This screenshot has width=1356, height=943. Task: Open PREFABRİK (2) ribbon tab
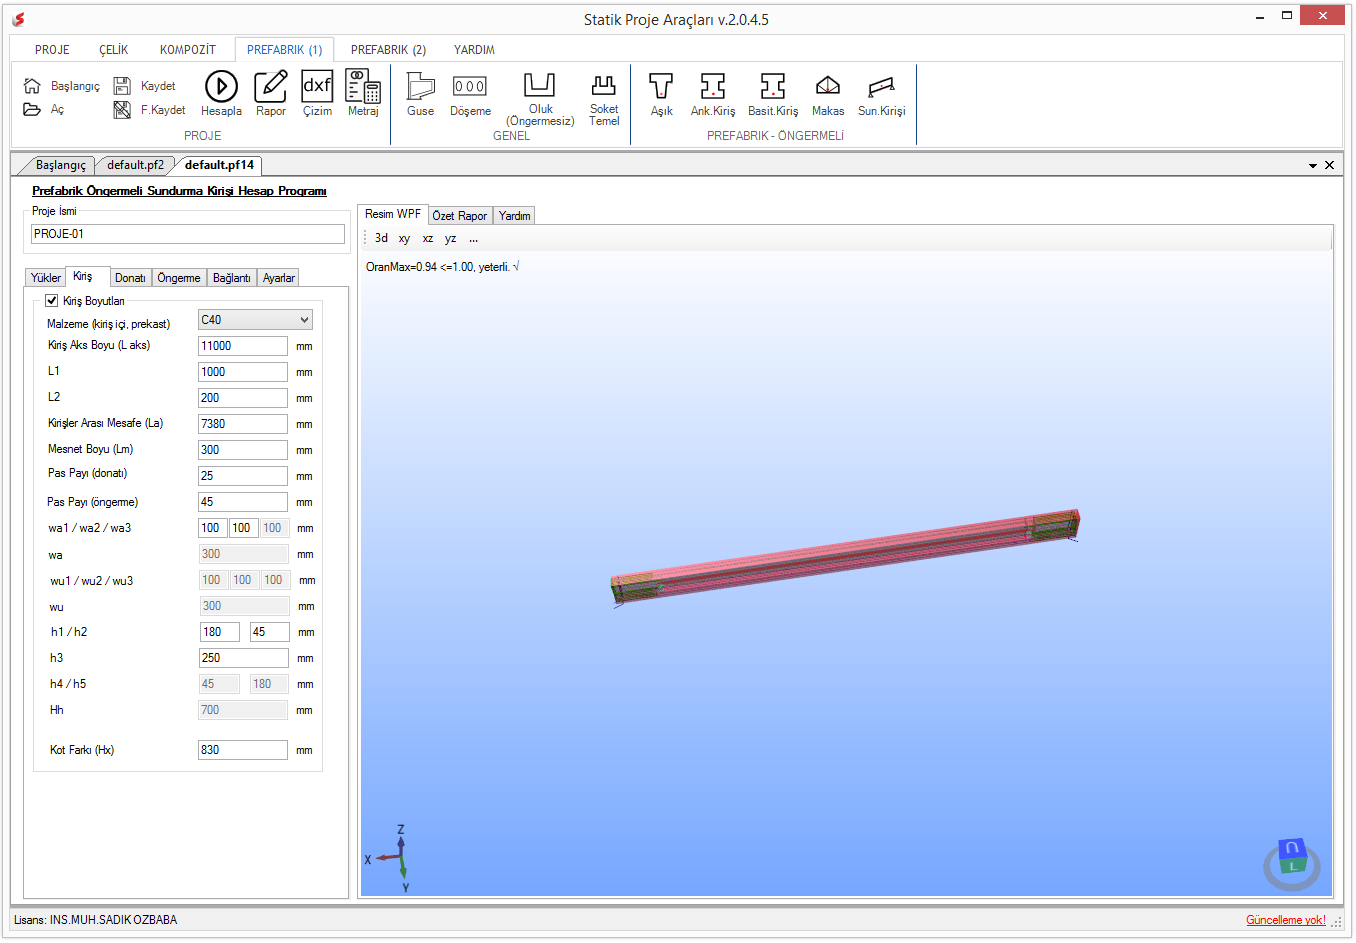click(388, 50)
